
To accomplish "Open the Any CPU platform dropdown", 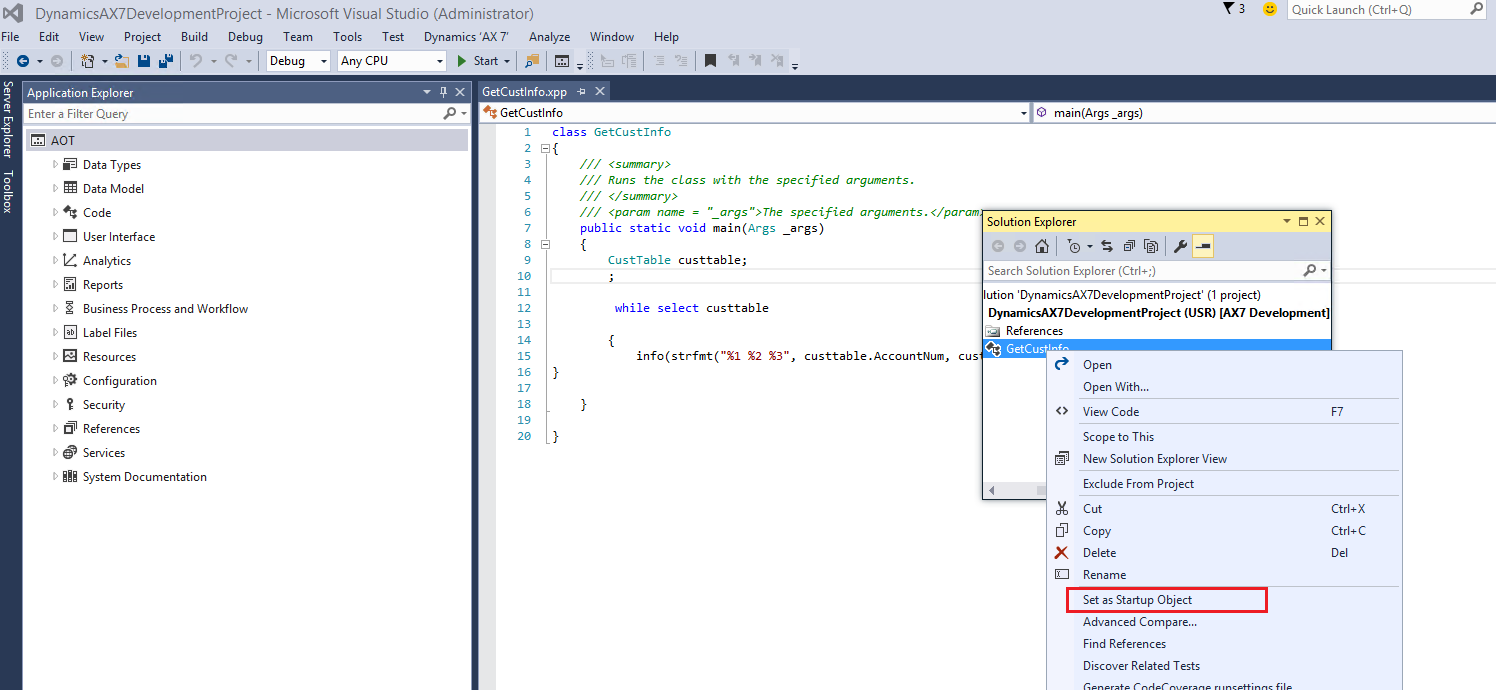I will point(440,61).
